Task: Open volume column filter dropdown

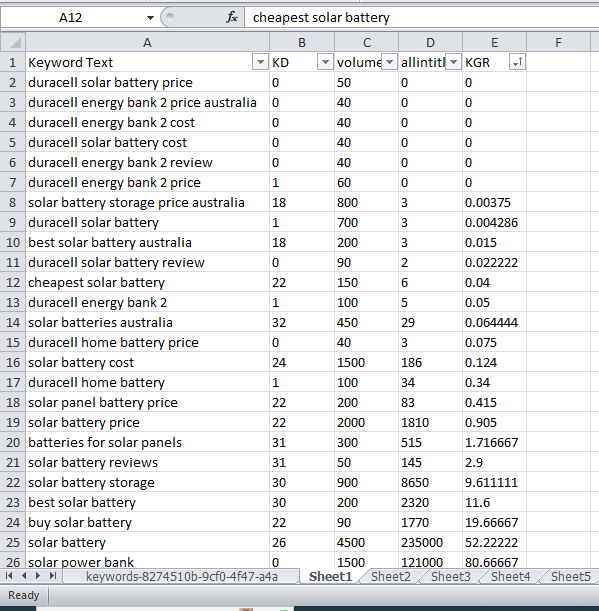Action: click(389, 62)
